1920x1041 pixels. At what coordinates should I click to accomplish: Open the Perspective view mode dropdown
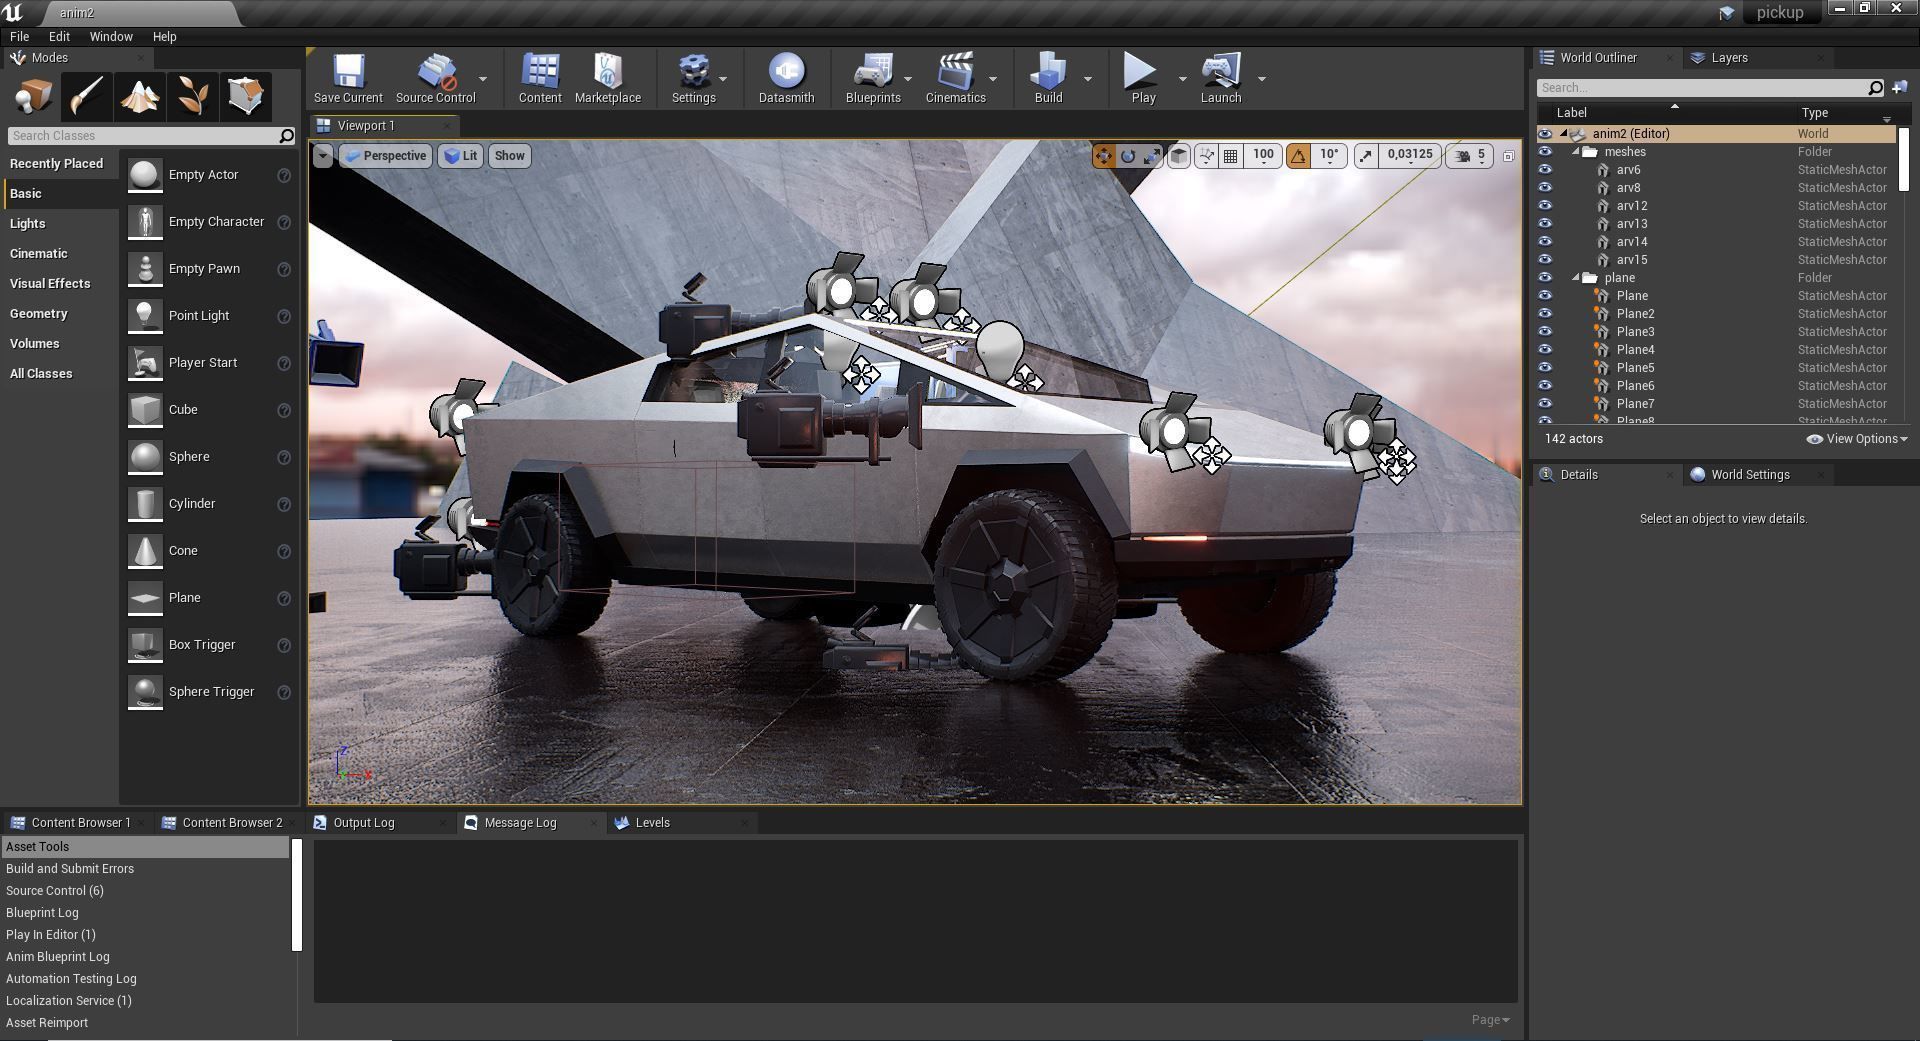tap(386, 156)
